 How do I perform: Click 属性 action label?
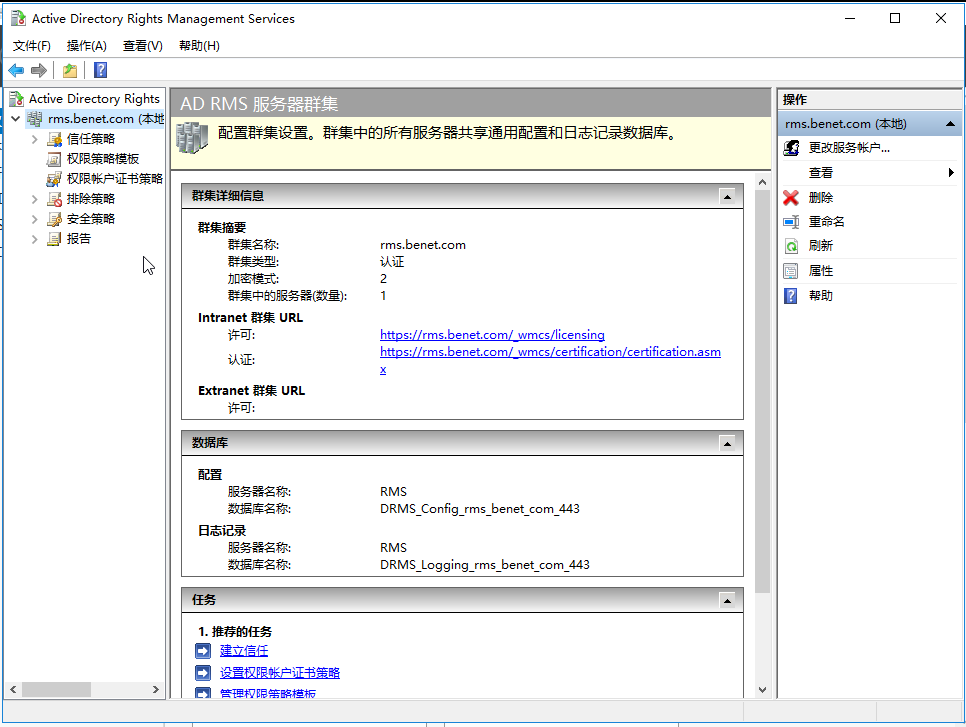[x=821, y=271]
